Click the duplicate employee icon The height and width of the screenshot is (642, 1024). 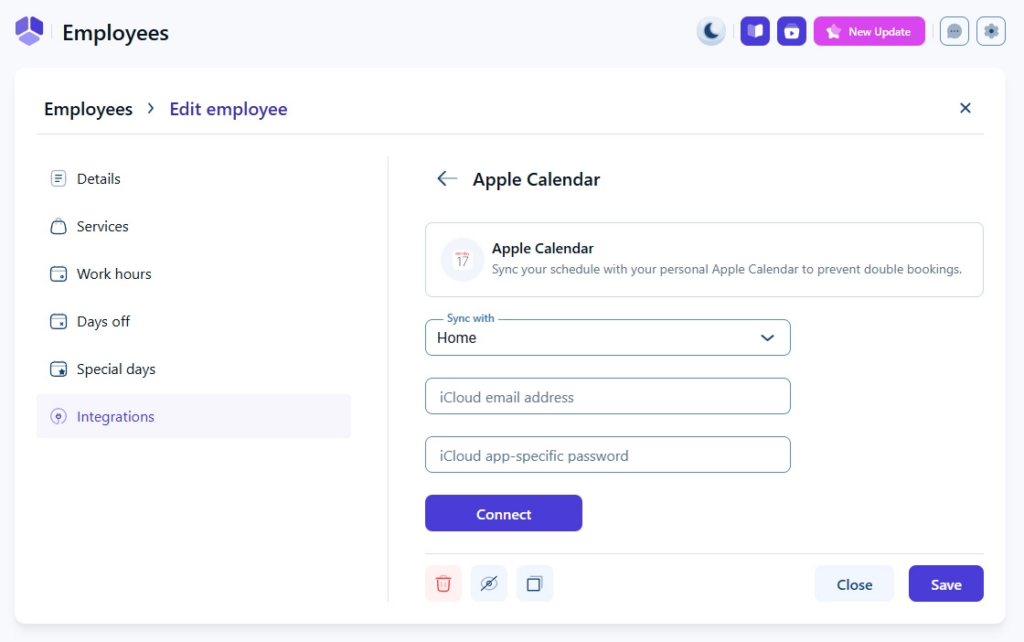(x=534, y=584)
